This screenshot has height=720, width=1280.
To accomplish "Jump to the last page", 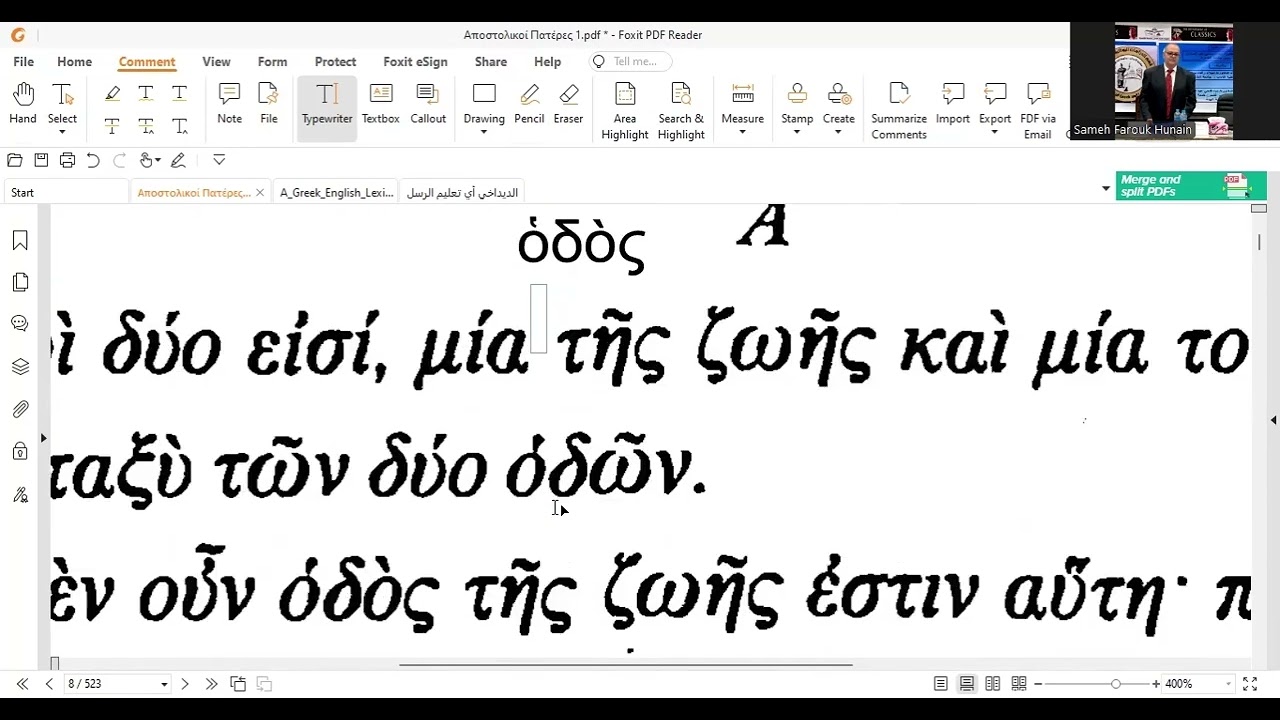I will point(211,684).
